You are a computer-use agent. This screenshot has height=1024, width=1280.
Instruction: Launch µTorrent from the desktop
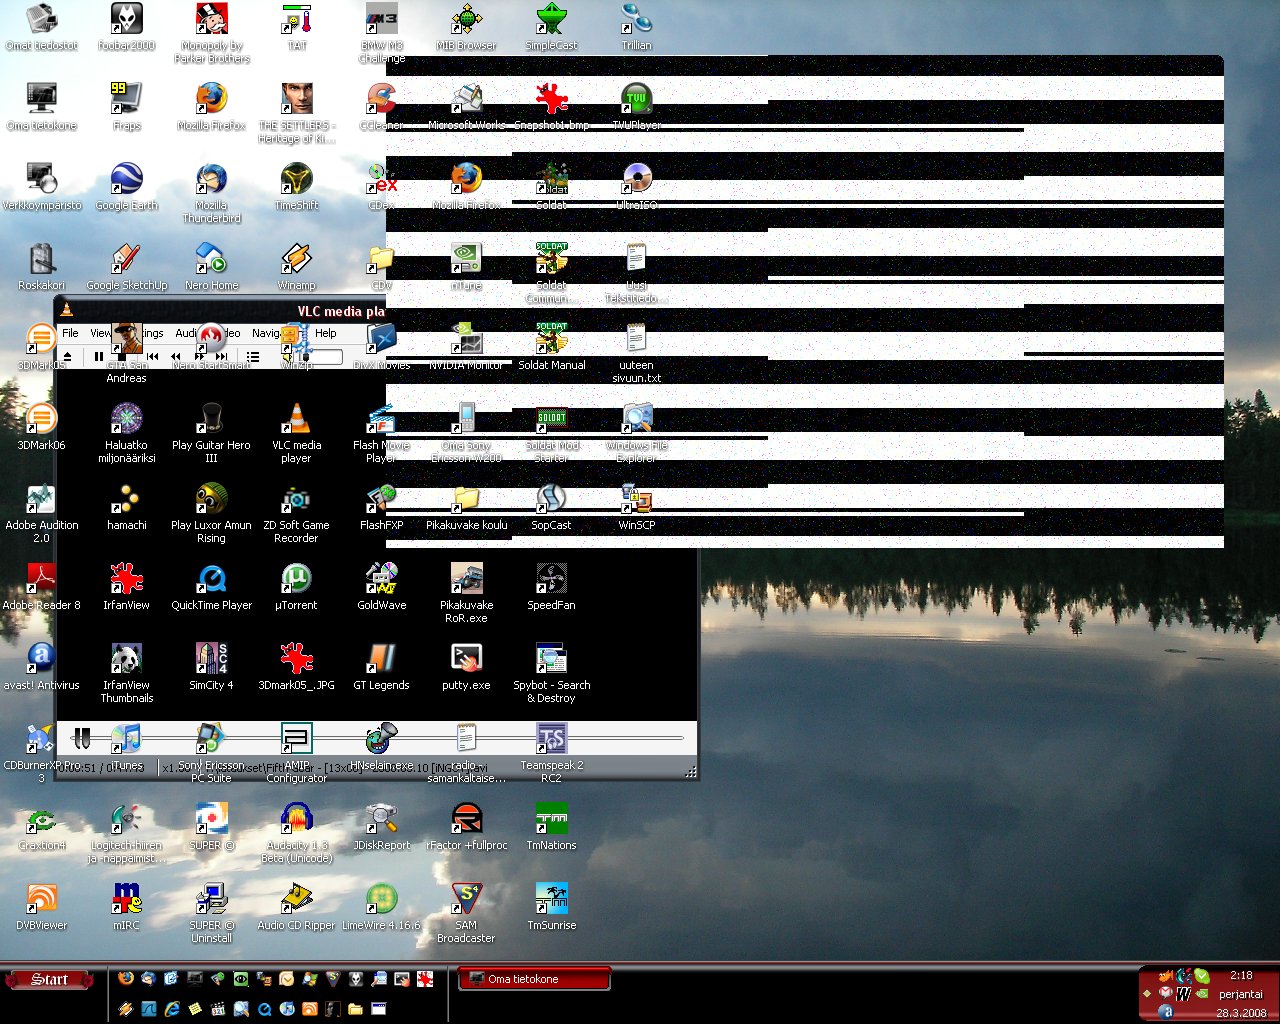point(296,581)
